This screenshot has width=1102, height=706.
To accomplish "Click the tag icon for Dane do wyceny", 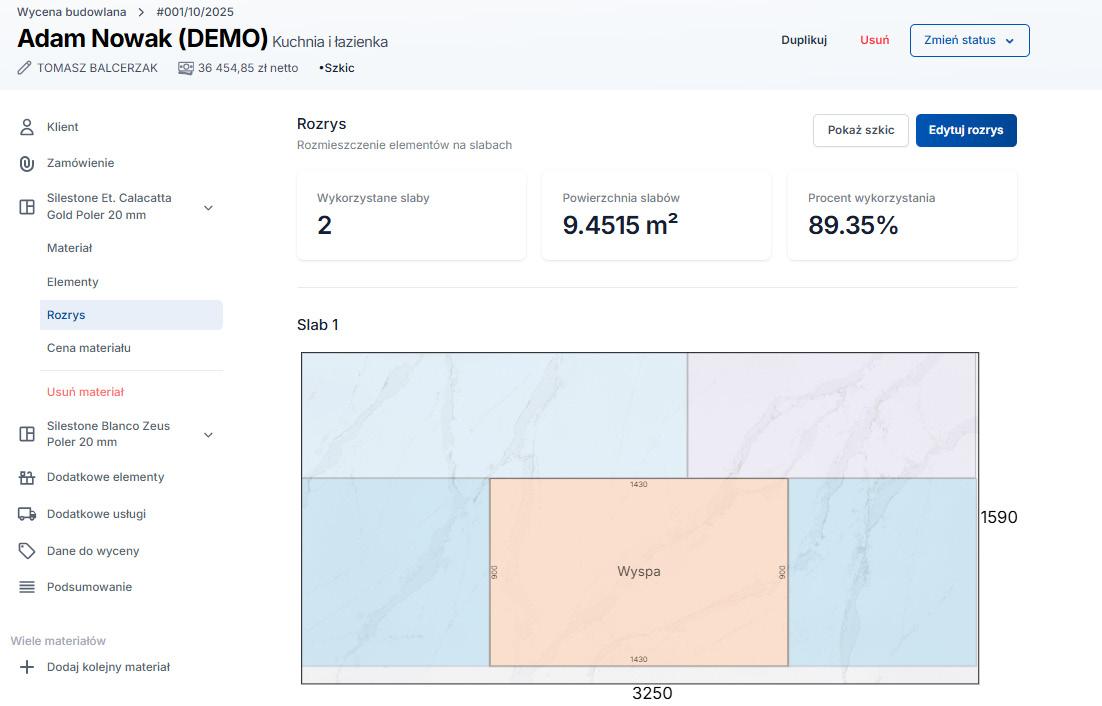I will [x=27, y=551].
